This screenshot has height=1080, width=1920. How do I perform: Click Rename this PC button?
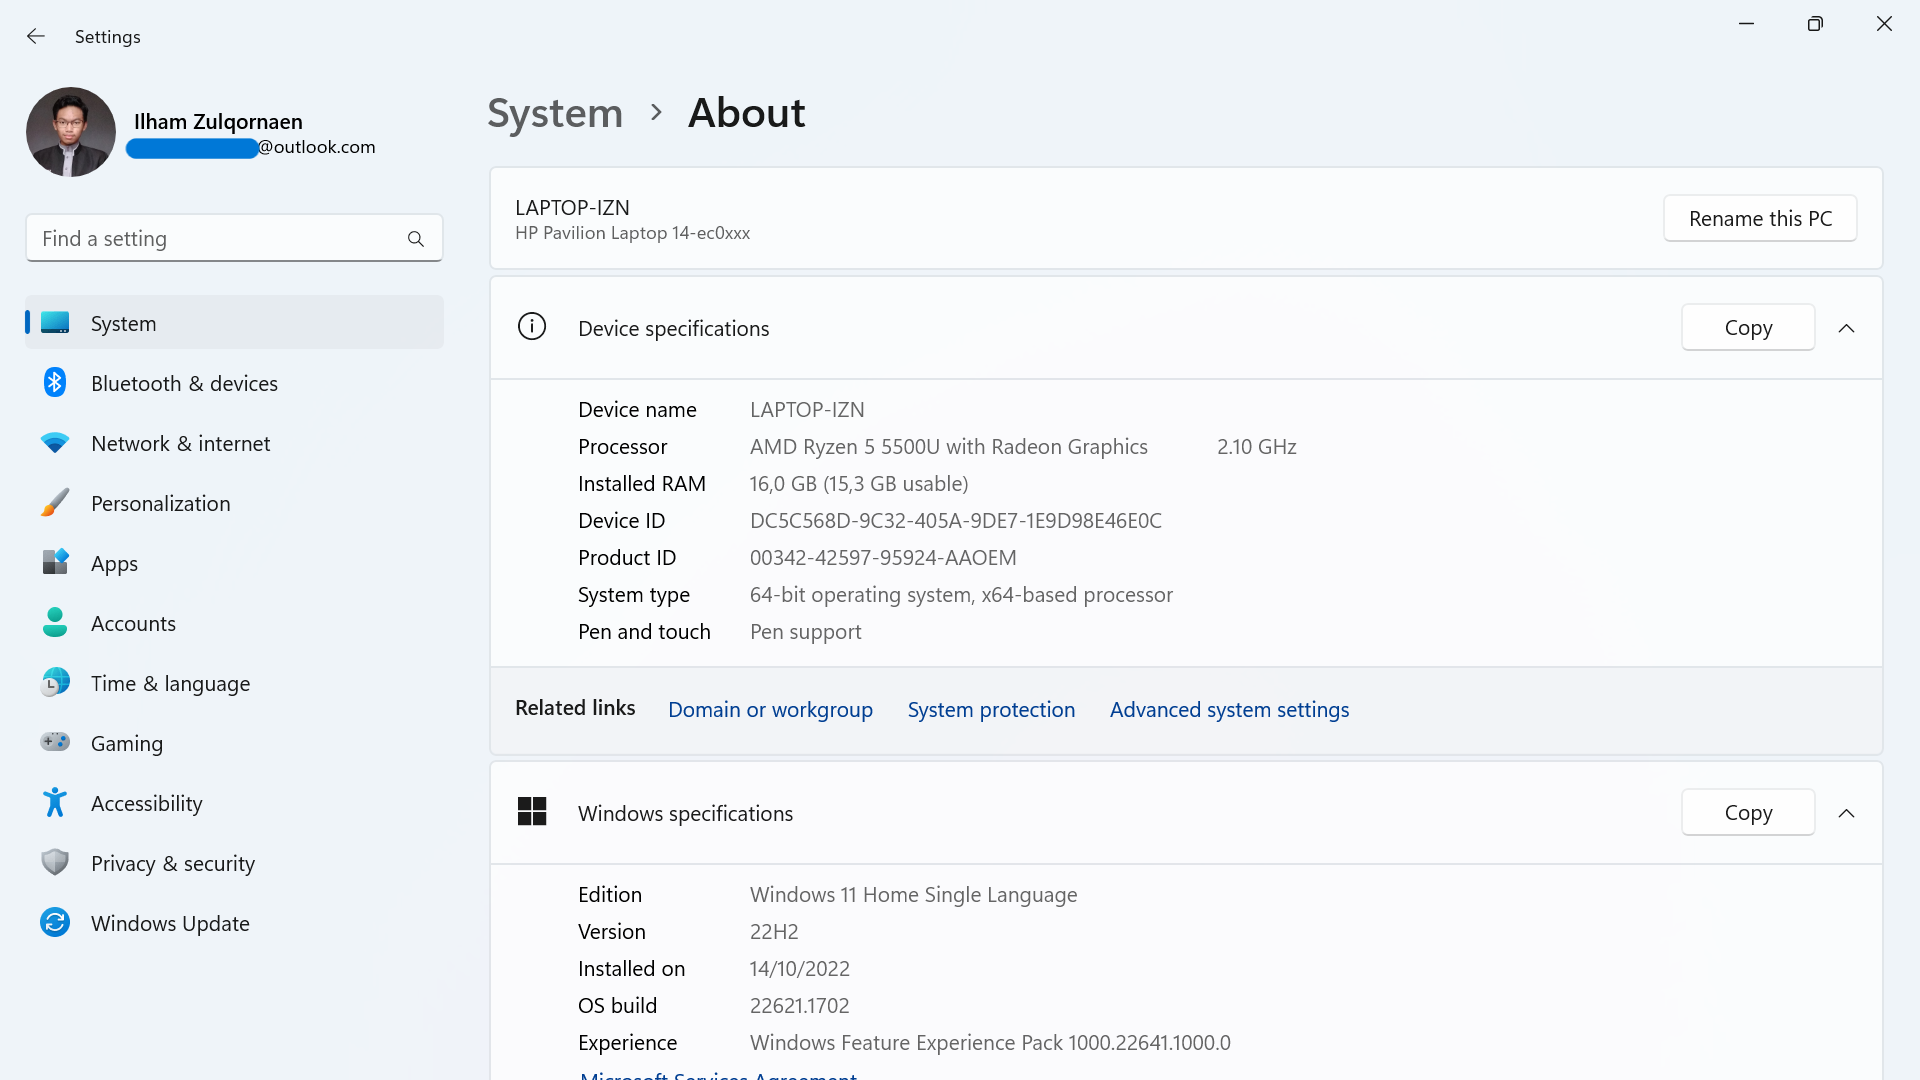pyautogui.click(x=1760, y=218)
